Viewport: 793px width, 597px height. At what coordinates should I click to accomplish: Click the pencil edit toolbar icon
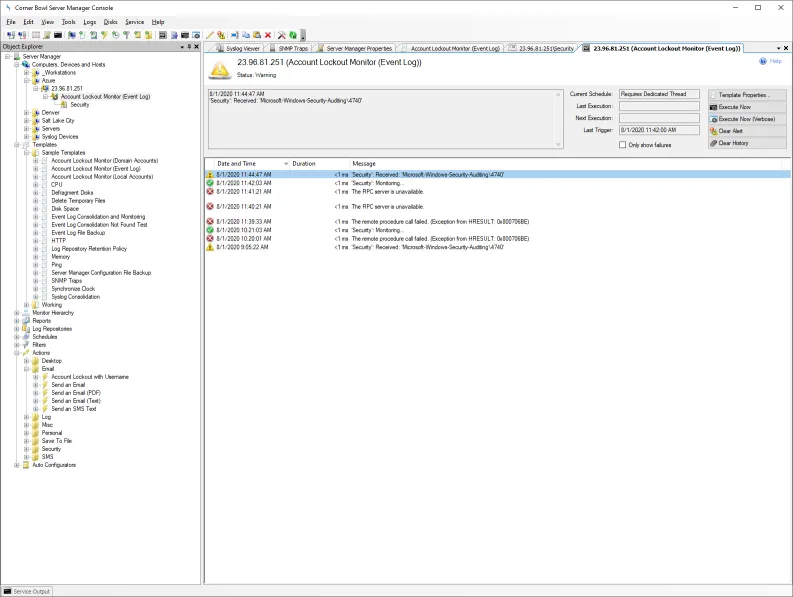pos(209,35)
